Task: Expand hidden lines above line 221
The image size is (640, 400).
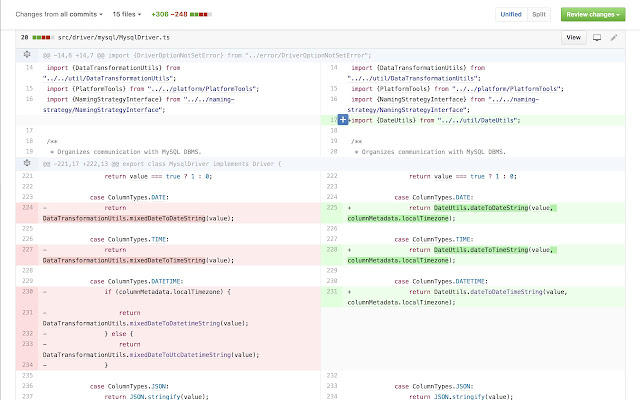Action: tap(27, 163)
